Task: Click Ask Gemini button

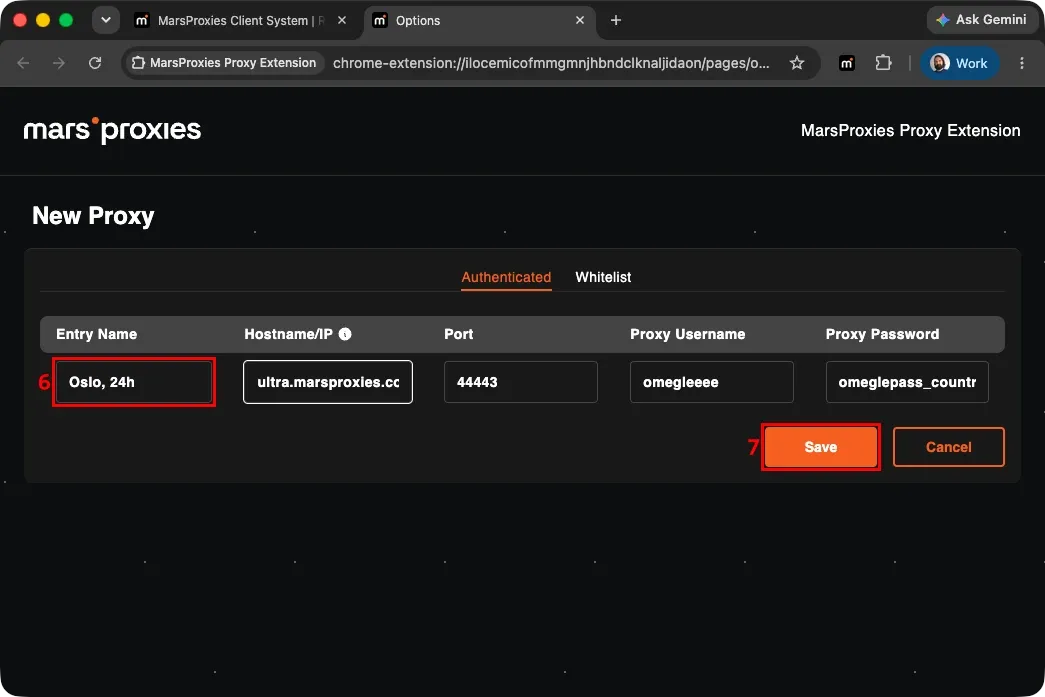Action: pos(982,20)
